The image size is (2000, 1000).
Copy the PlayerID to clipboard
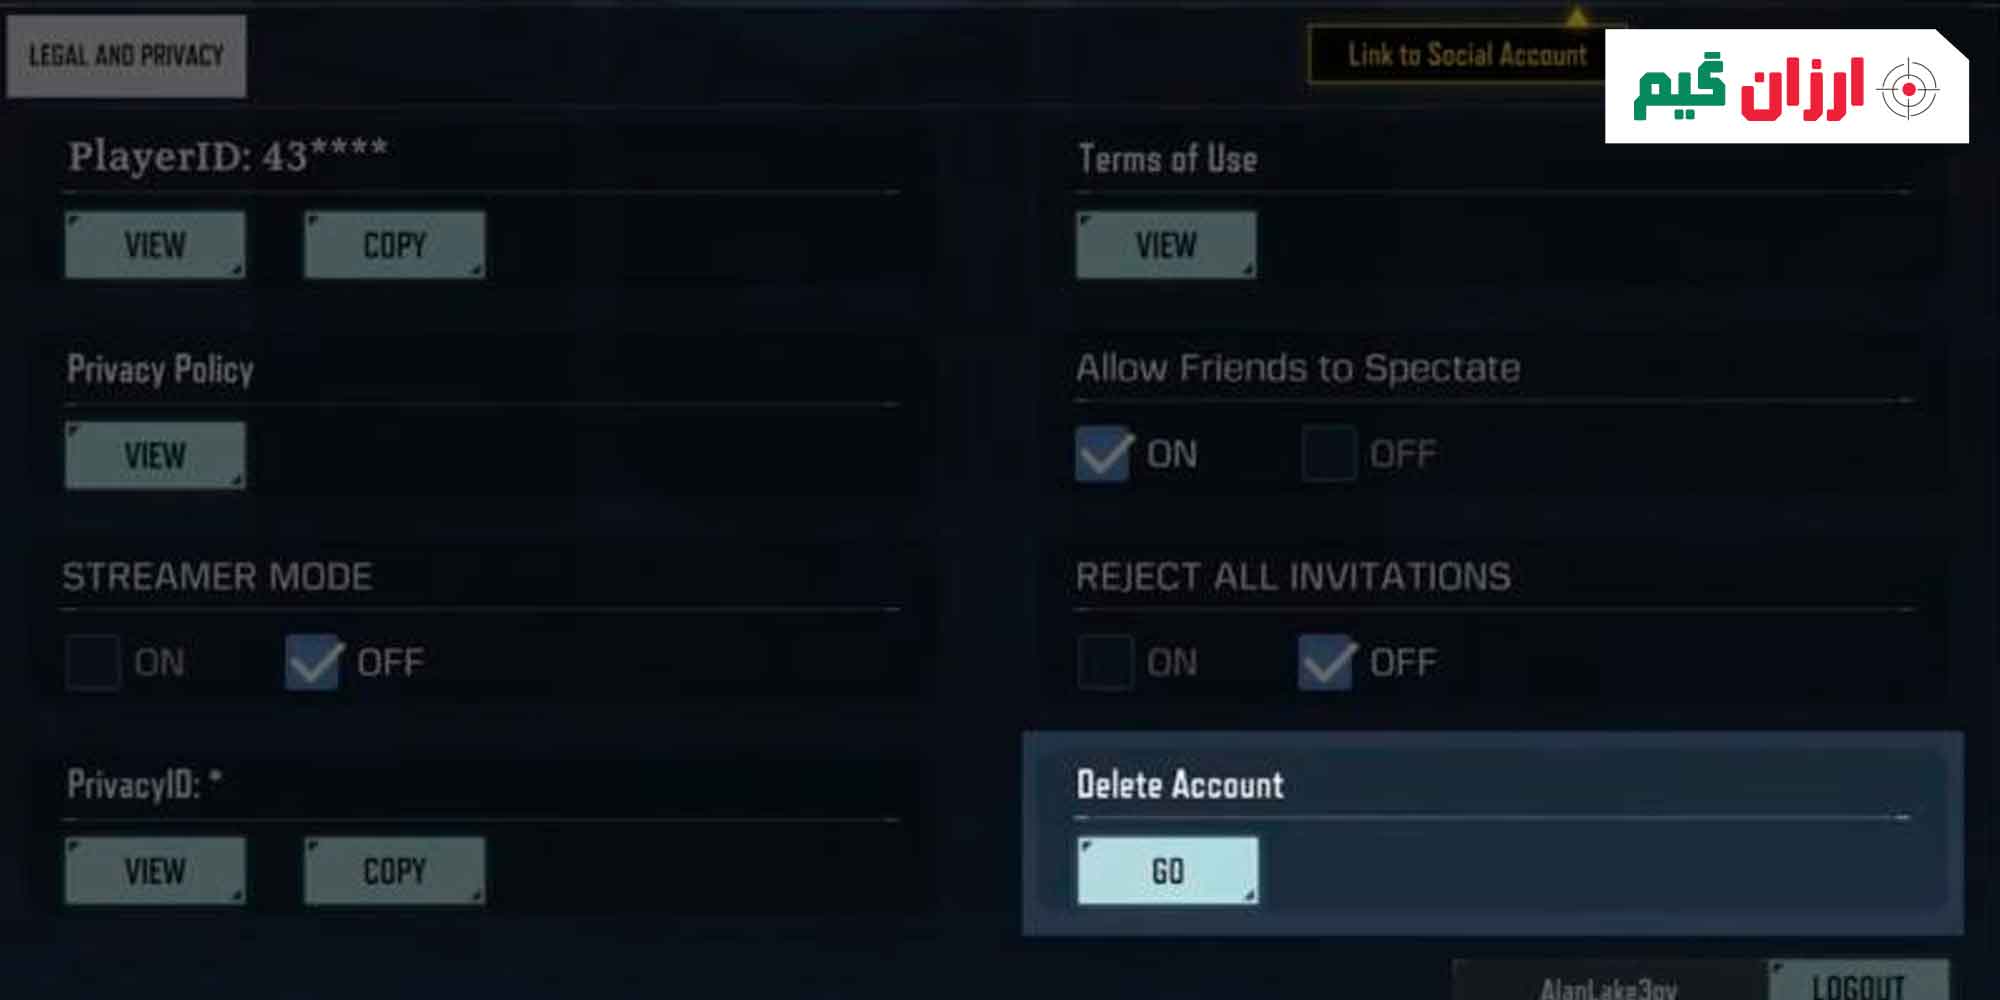395,245
